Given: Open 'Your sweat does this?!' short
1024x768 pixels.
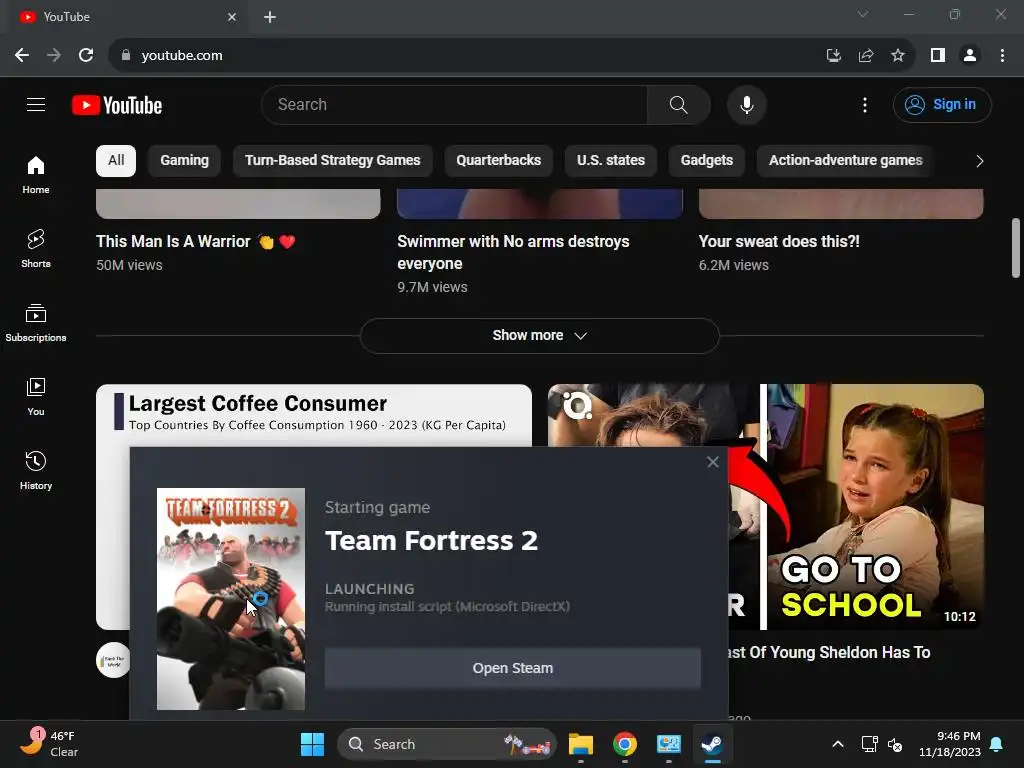Looking at the screenshot, I should click(x=779, y=242).
